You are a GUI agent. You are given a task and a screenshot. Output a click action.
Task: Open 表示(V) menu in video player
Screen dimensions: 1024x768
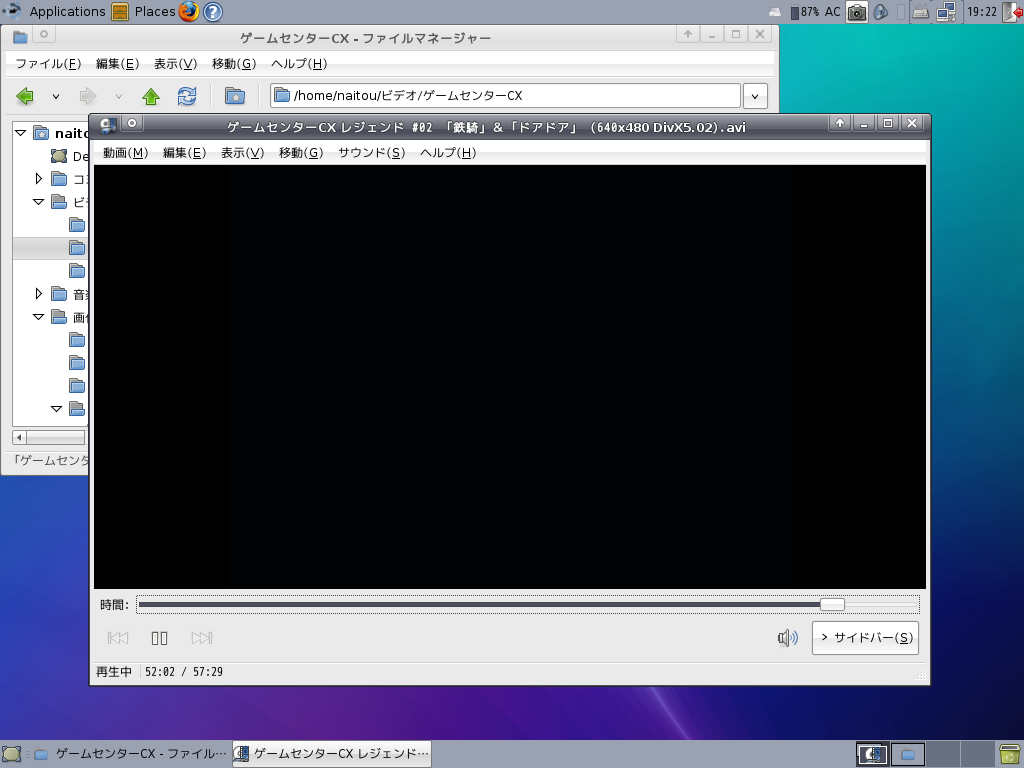(x=242, y=153)
